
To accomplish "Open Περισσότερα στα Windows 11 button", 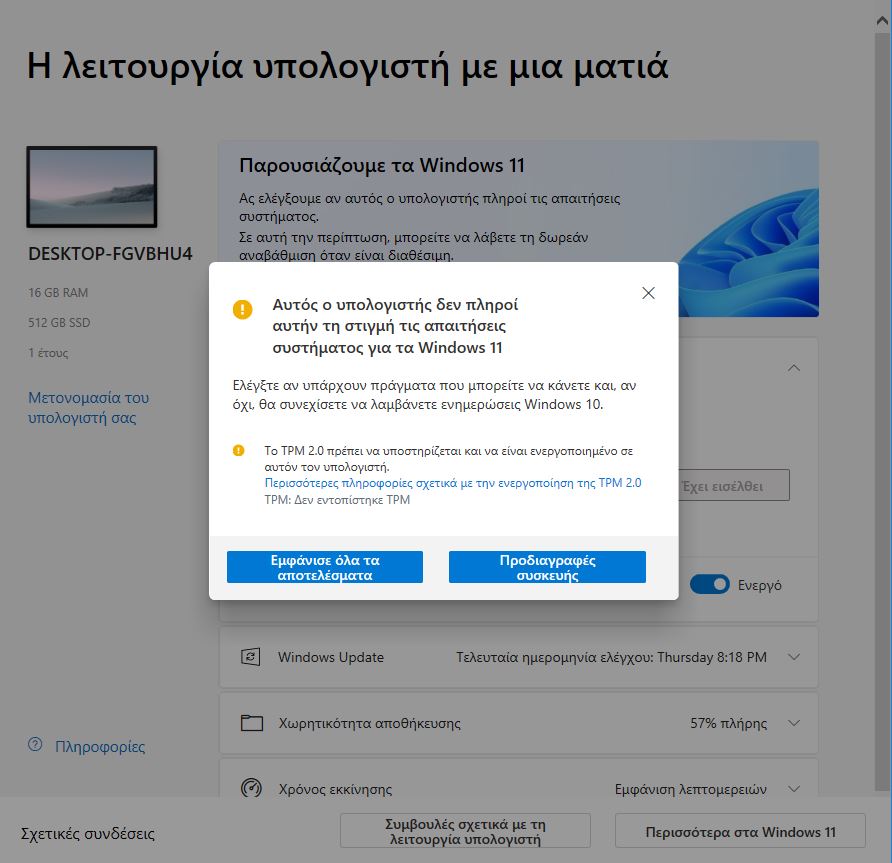I will (740, 831).
